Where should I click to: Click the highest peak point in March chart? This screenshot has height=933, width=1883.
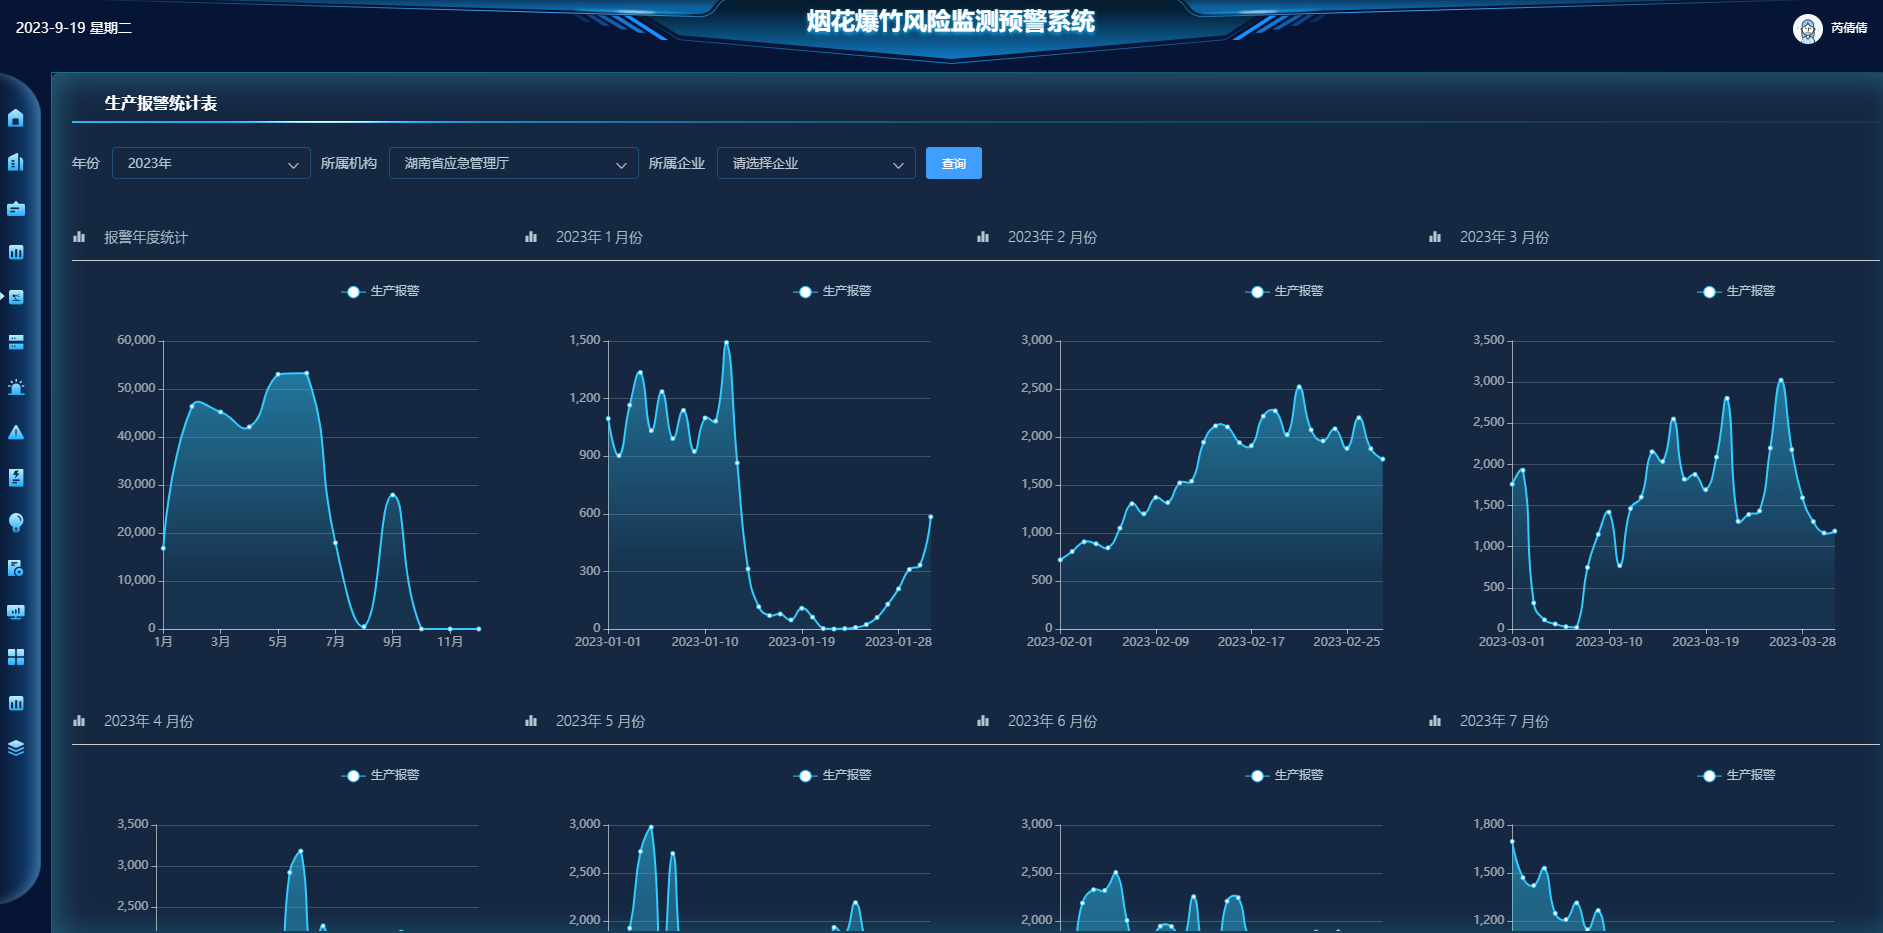[x=1781, y=380]
